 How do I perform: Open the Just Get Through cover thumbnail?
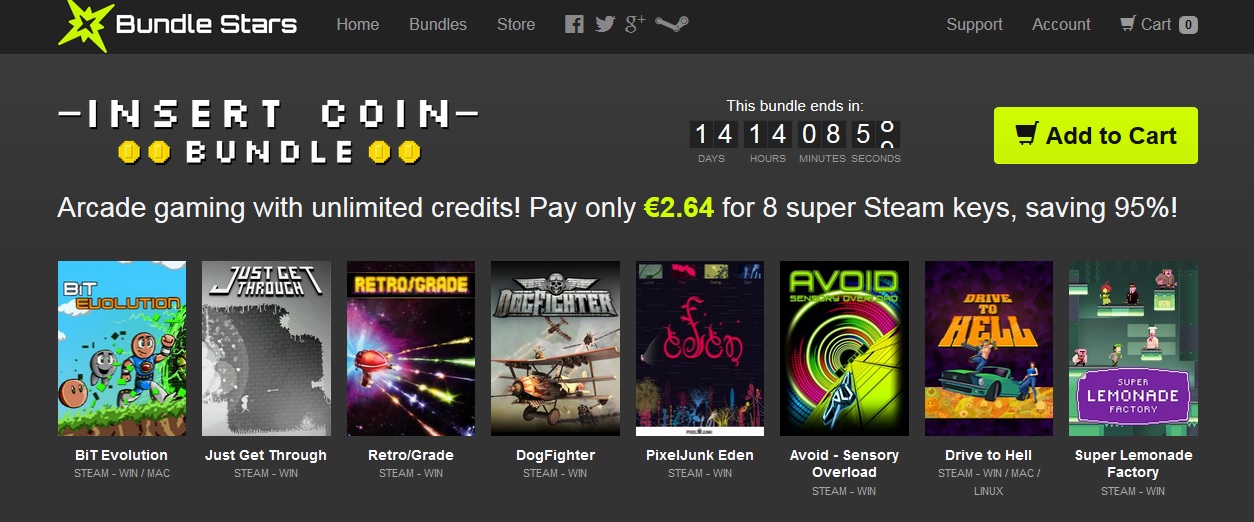pos(266,348)
